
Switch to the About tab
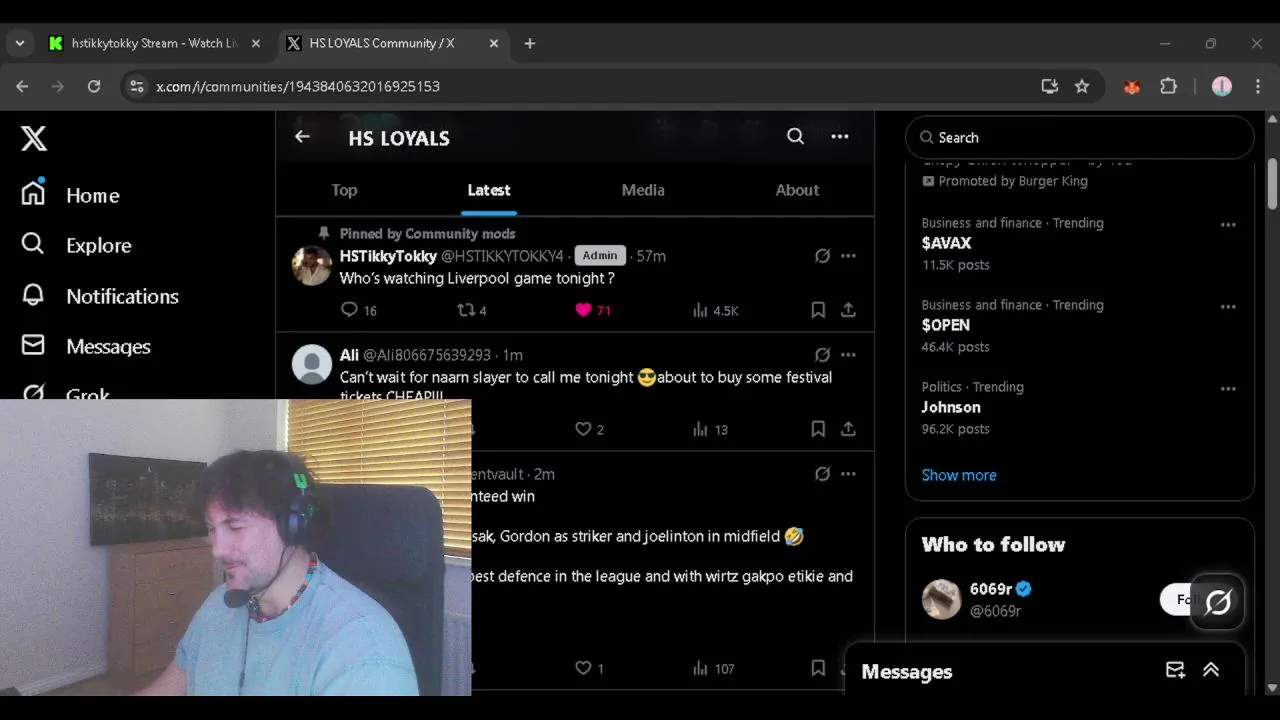click(797, 190)
